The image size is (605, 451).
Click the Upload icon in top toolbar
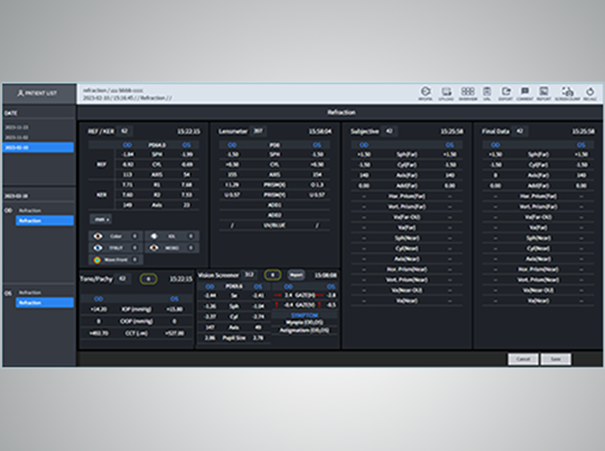click(x=446, y=92)
